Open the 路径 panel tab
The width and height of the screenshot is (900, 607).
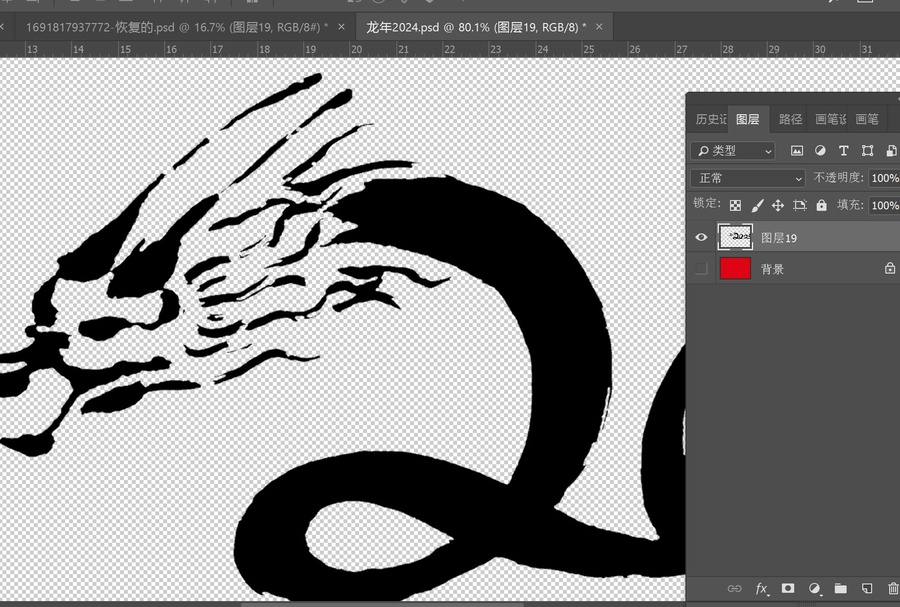pos(790,119)
